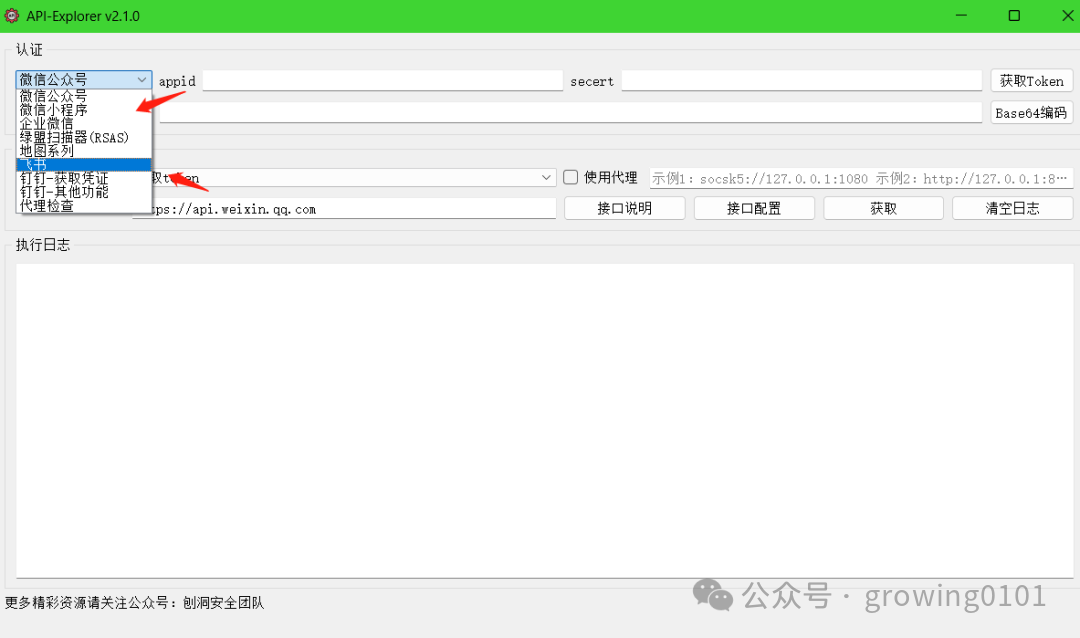1080x638 pixels.
Task: Clear logs with the 清空日志 button
Action: pyautogui.click(x=1012, y=208)
